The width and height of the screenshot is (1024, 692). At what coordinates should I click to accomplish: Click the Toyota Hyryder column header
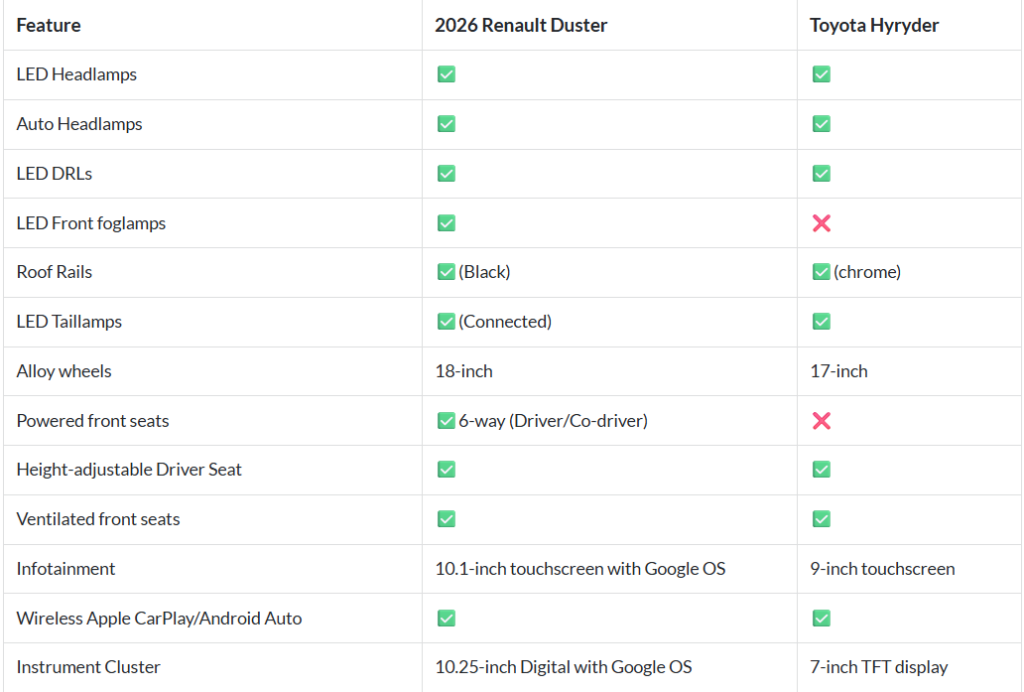click(x=874, y=25)
